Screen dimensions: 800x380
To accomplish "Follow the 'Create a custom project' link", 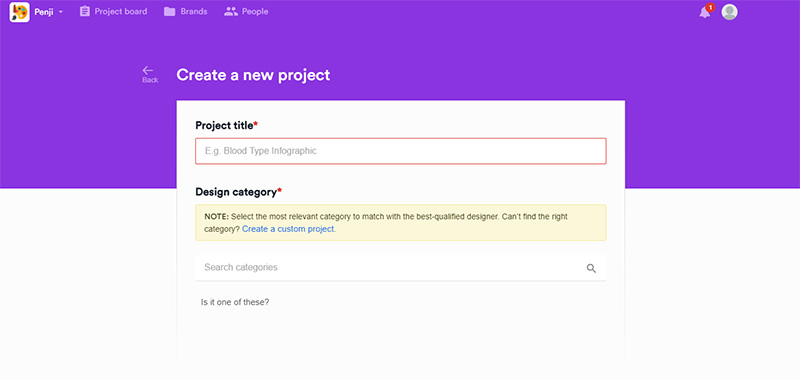I will coord(289,229).
